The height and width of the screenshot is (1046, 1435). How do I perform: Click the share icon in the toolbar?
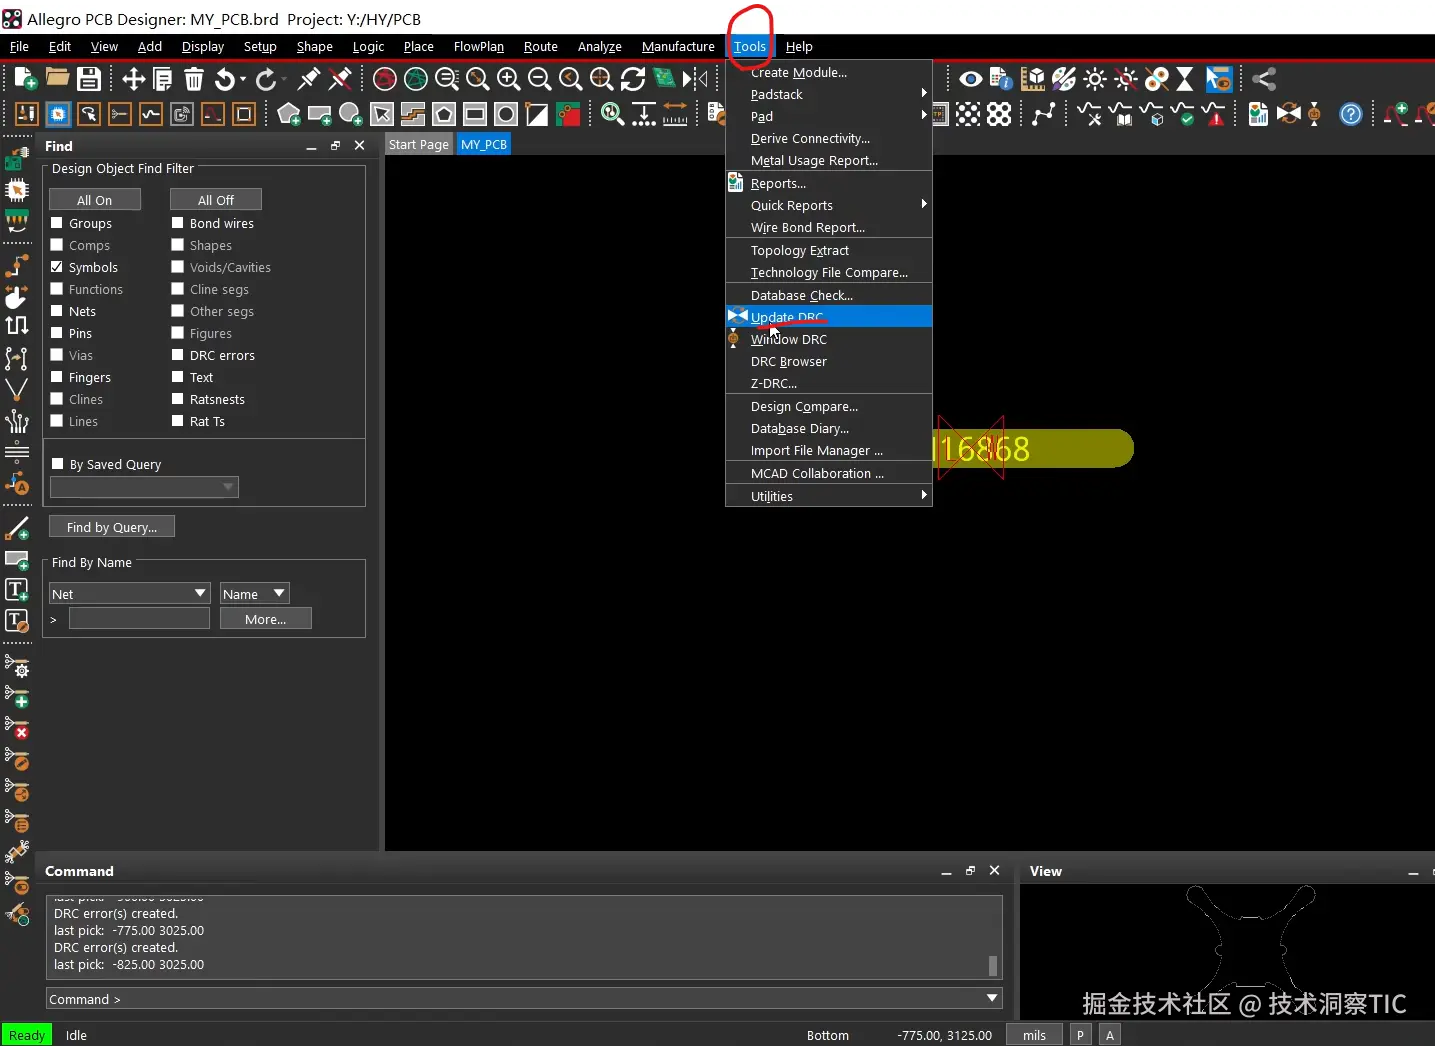tap(1264, 79)
